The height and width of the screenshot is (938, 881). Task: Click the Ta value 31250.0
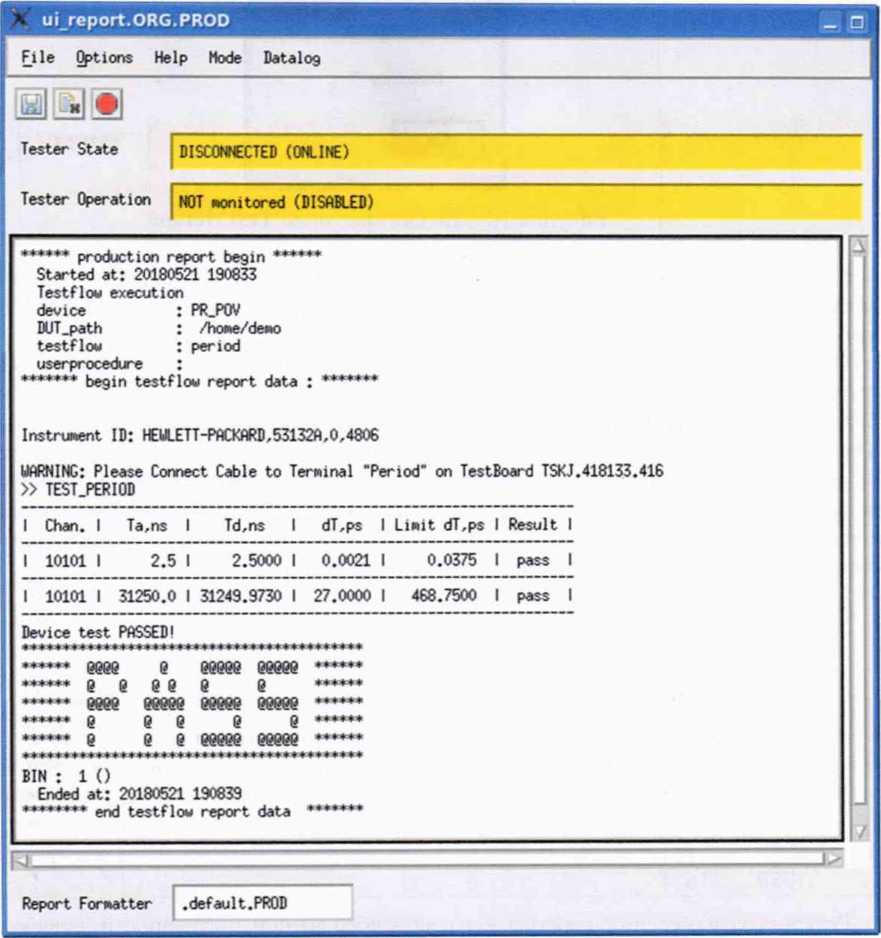pyautogui.click(x=147, y=596)
